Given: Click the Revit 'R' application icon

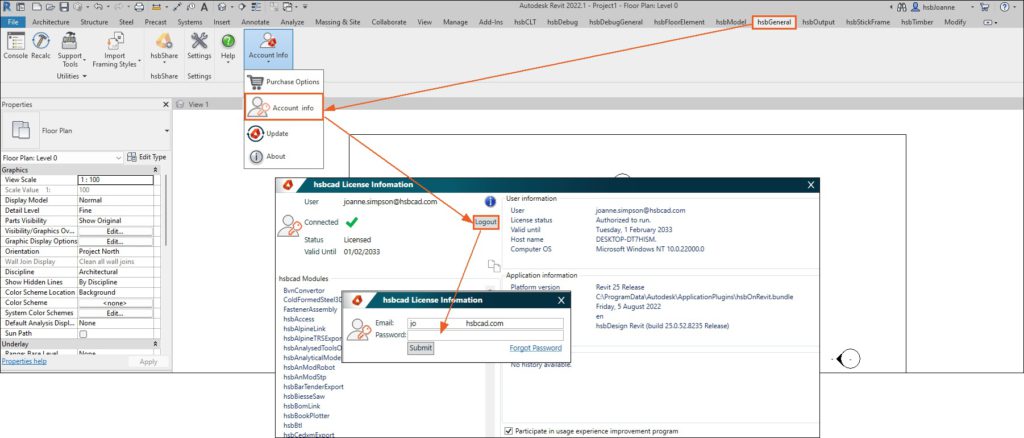Looking at the screenshot, I should [7, 7].
